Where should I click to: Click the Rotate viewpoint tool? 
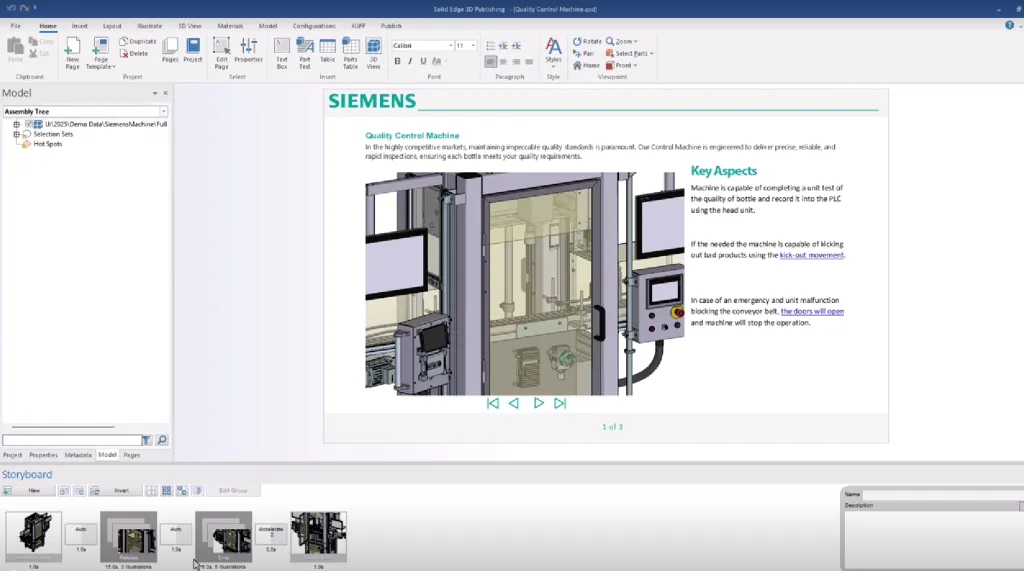[587, 41]
